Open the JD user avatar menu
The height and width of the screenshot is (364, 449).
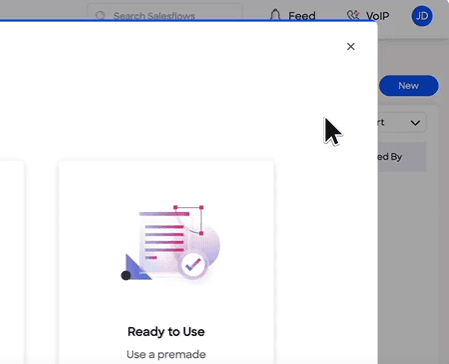pyautogui.click(x=422, y=16)
